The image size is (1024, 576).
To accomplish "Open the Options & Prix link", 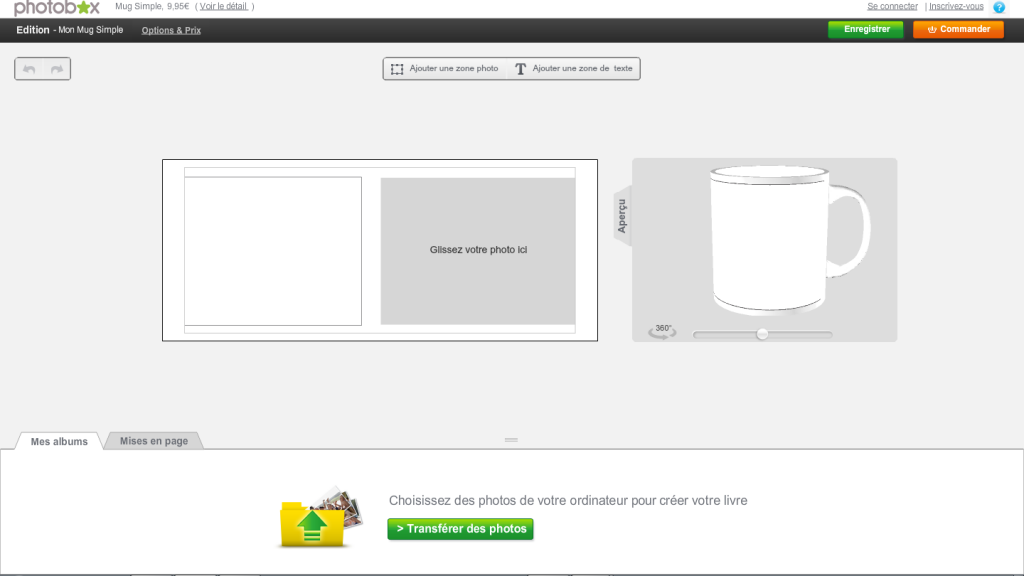I will (171, 30).
